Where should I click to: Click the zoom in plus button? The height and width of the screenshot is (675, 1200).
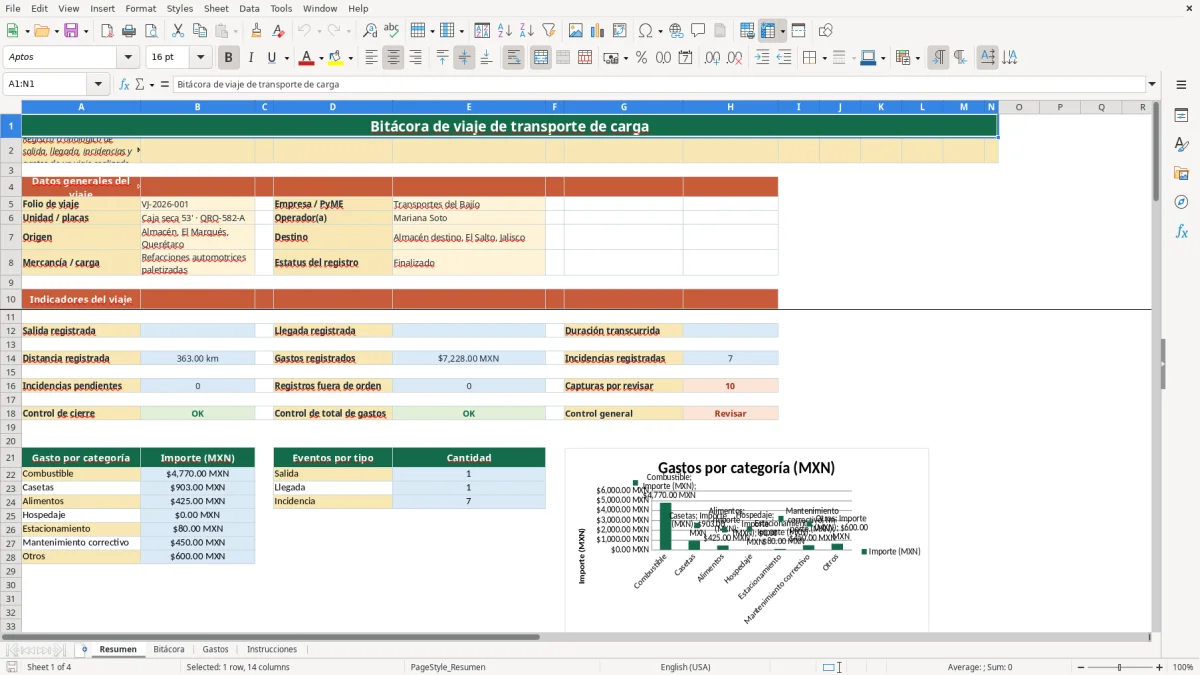[1159, 667]
